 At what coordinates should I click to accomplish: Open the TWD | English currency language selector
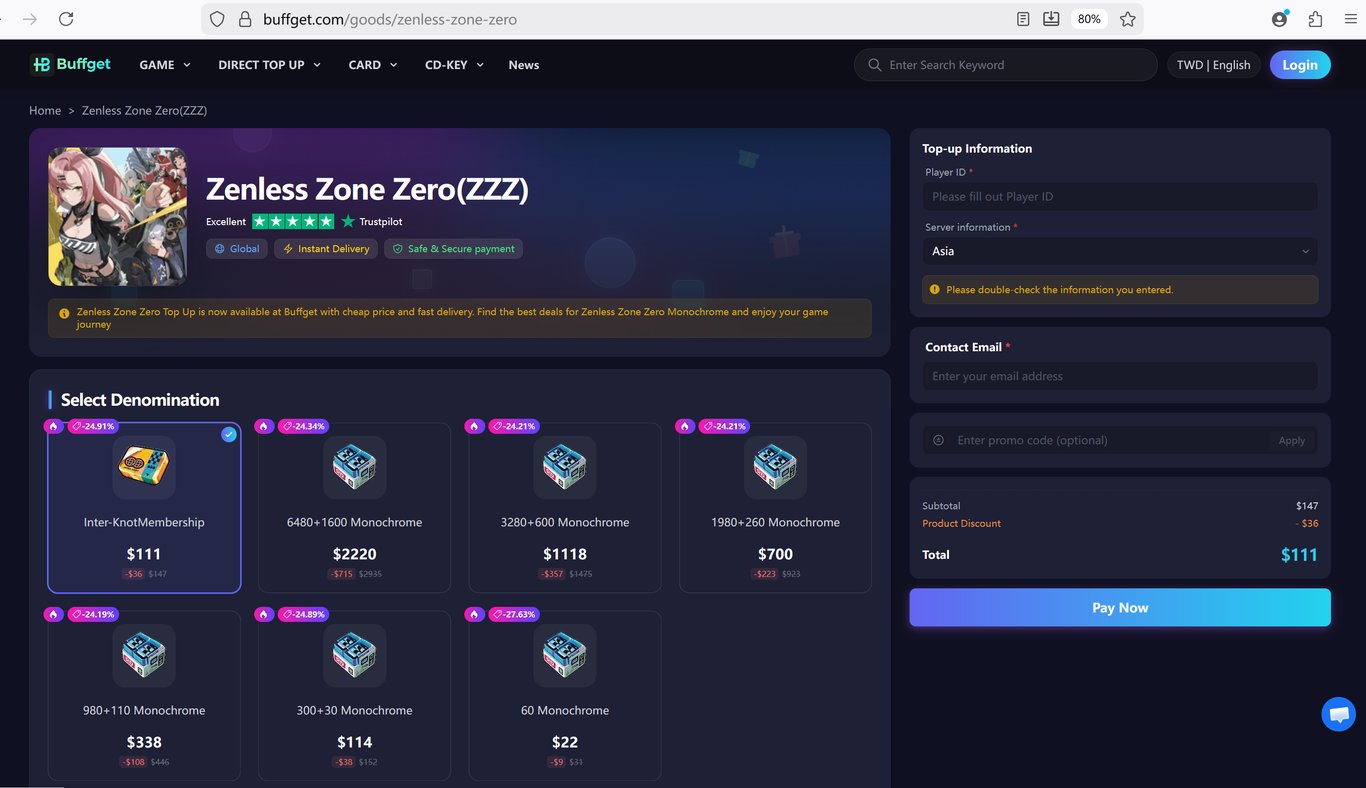1214,65
